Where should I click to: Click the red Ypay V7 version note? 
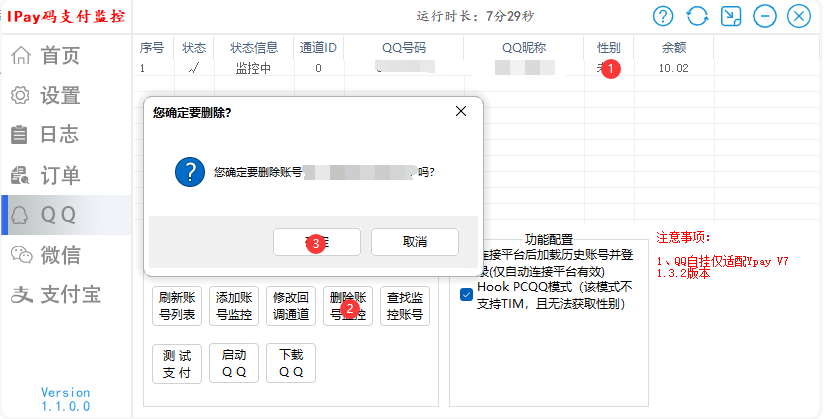click(723, 267)
